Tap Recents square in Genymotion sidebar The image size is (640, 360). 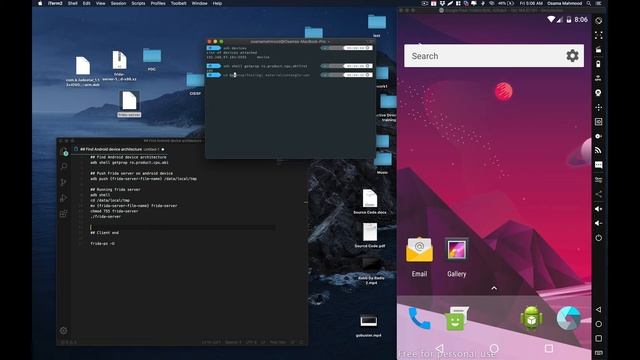click(598, 338)
